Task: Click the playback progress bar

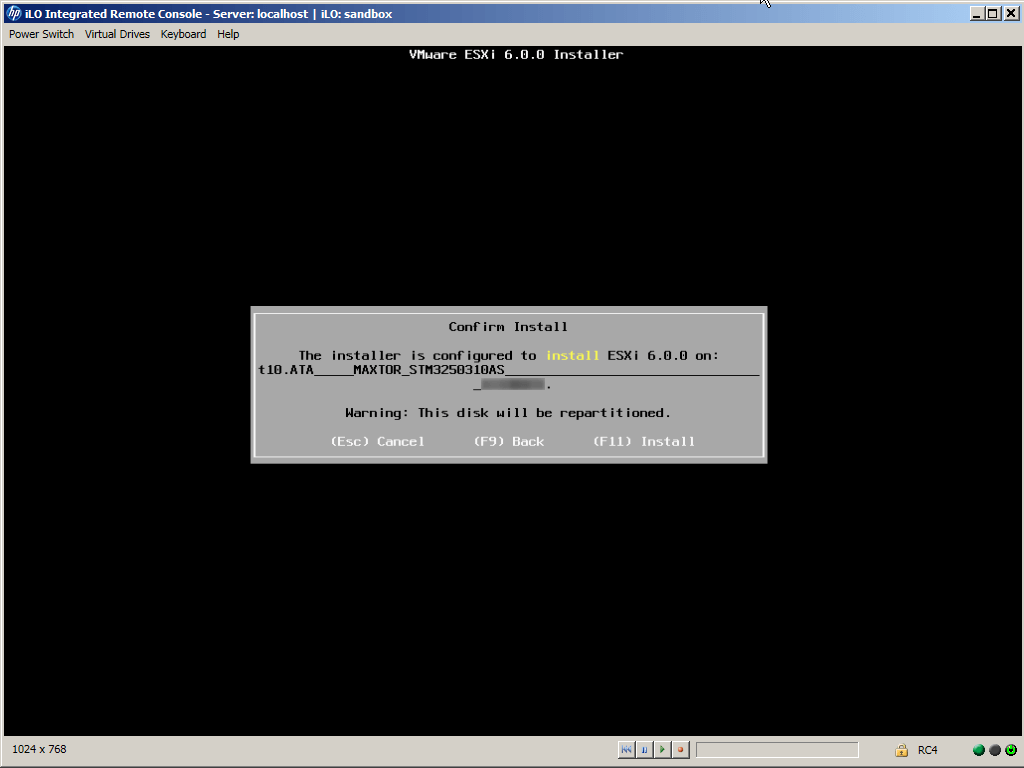Action: click(x=777, y=750)
